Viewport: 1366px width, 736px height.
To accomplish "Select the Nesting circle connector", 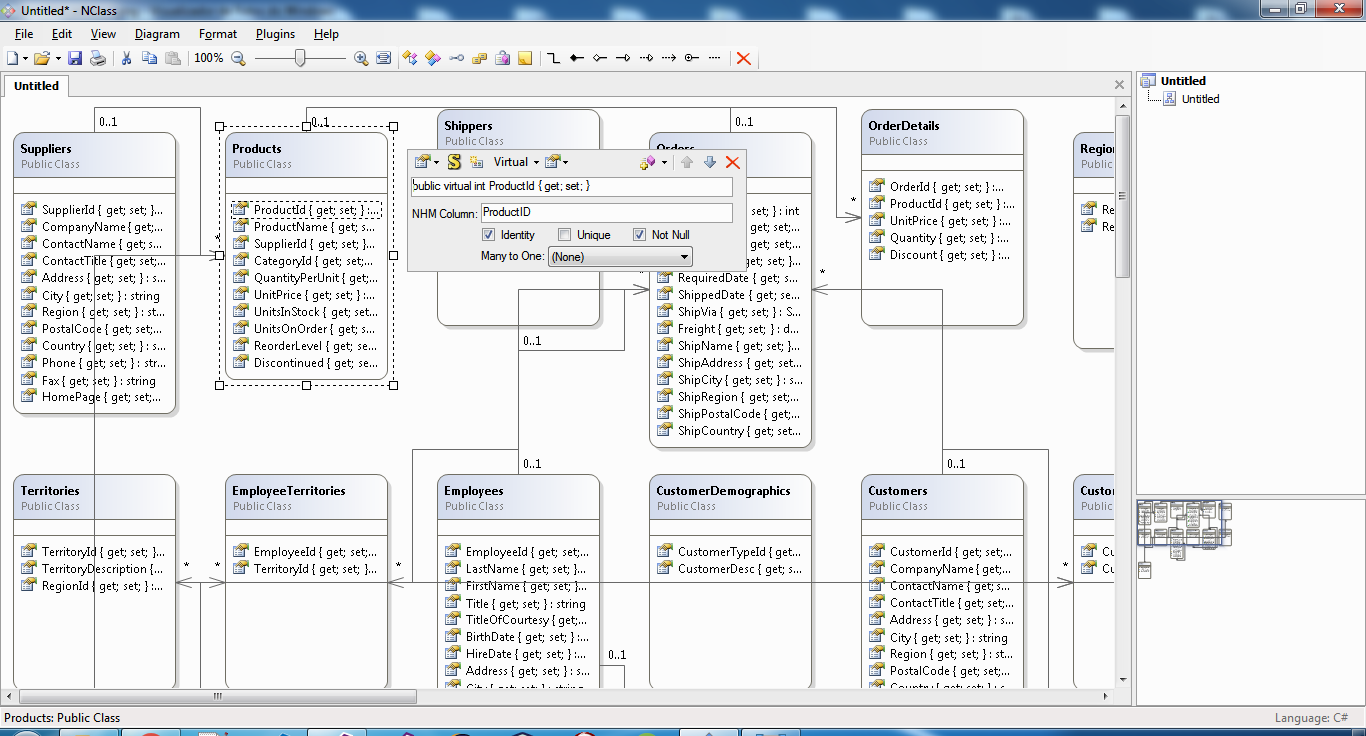I will tap(691, 58).
